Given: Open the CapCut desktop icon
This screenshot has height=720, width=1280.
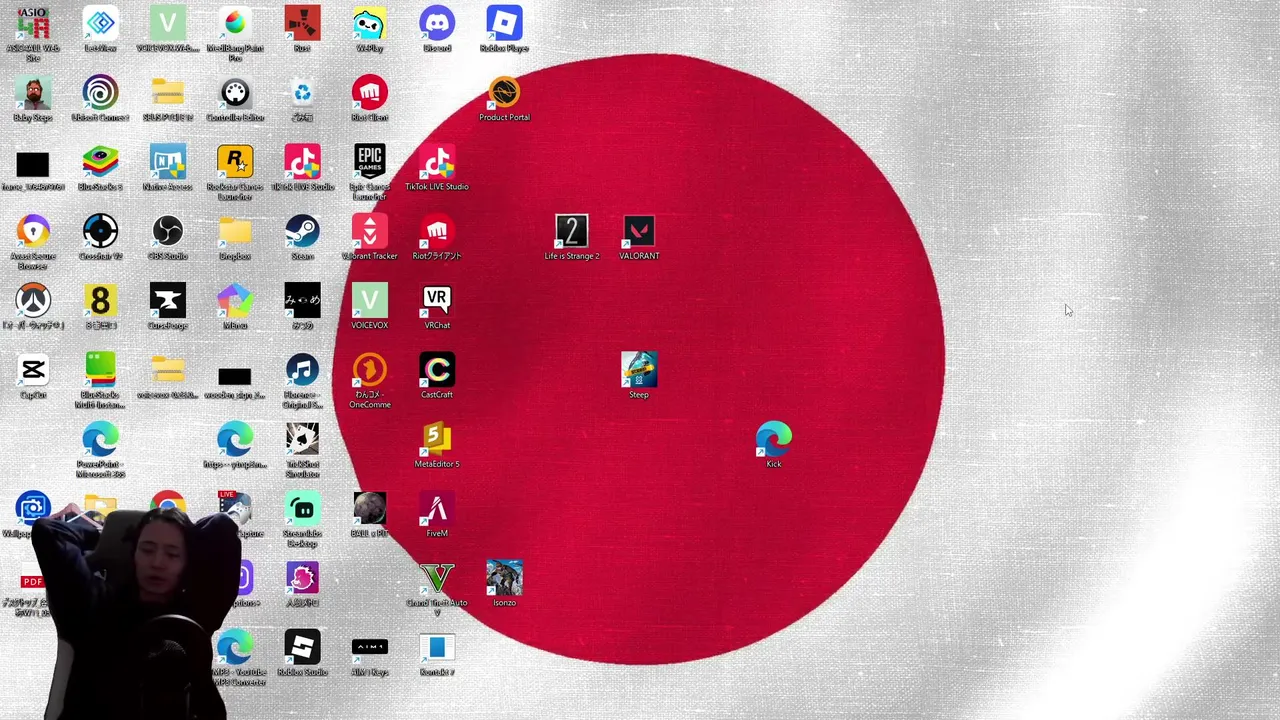Looking at the screenshot, I should coord(33,370).
